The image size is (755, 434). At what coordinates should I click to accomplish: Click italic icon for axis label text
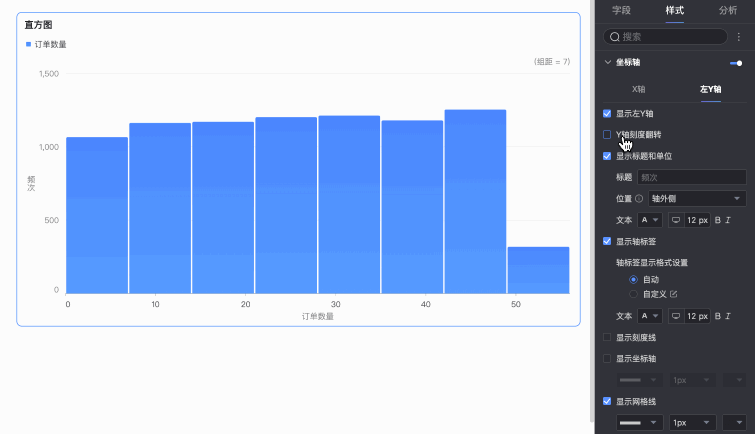coord(728,316)
